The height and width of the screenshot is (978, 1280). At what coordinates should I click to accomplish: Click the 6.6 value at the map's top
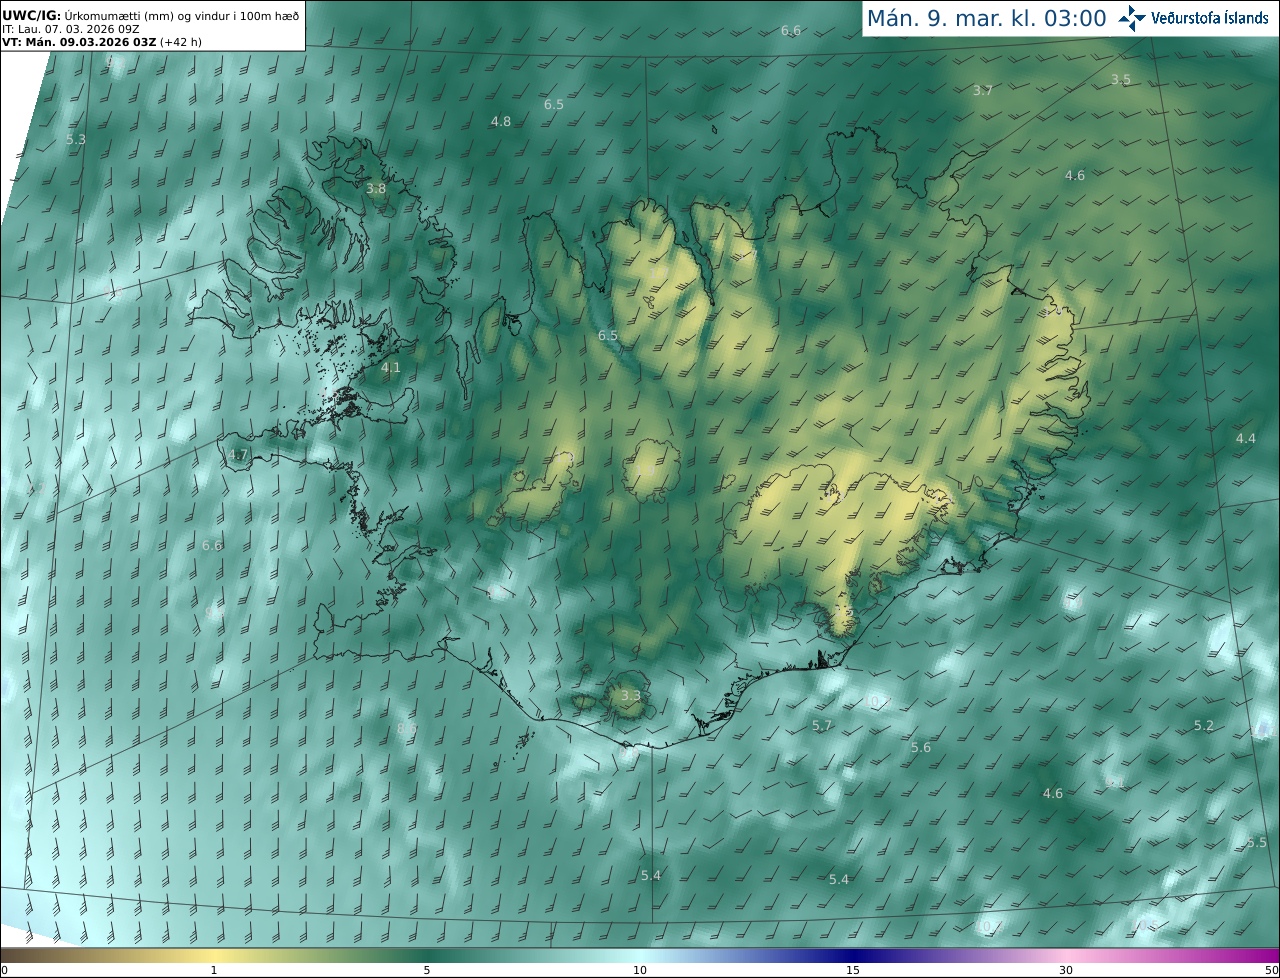pyautogui.click(x=791, y=30)
